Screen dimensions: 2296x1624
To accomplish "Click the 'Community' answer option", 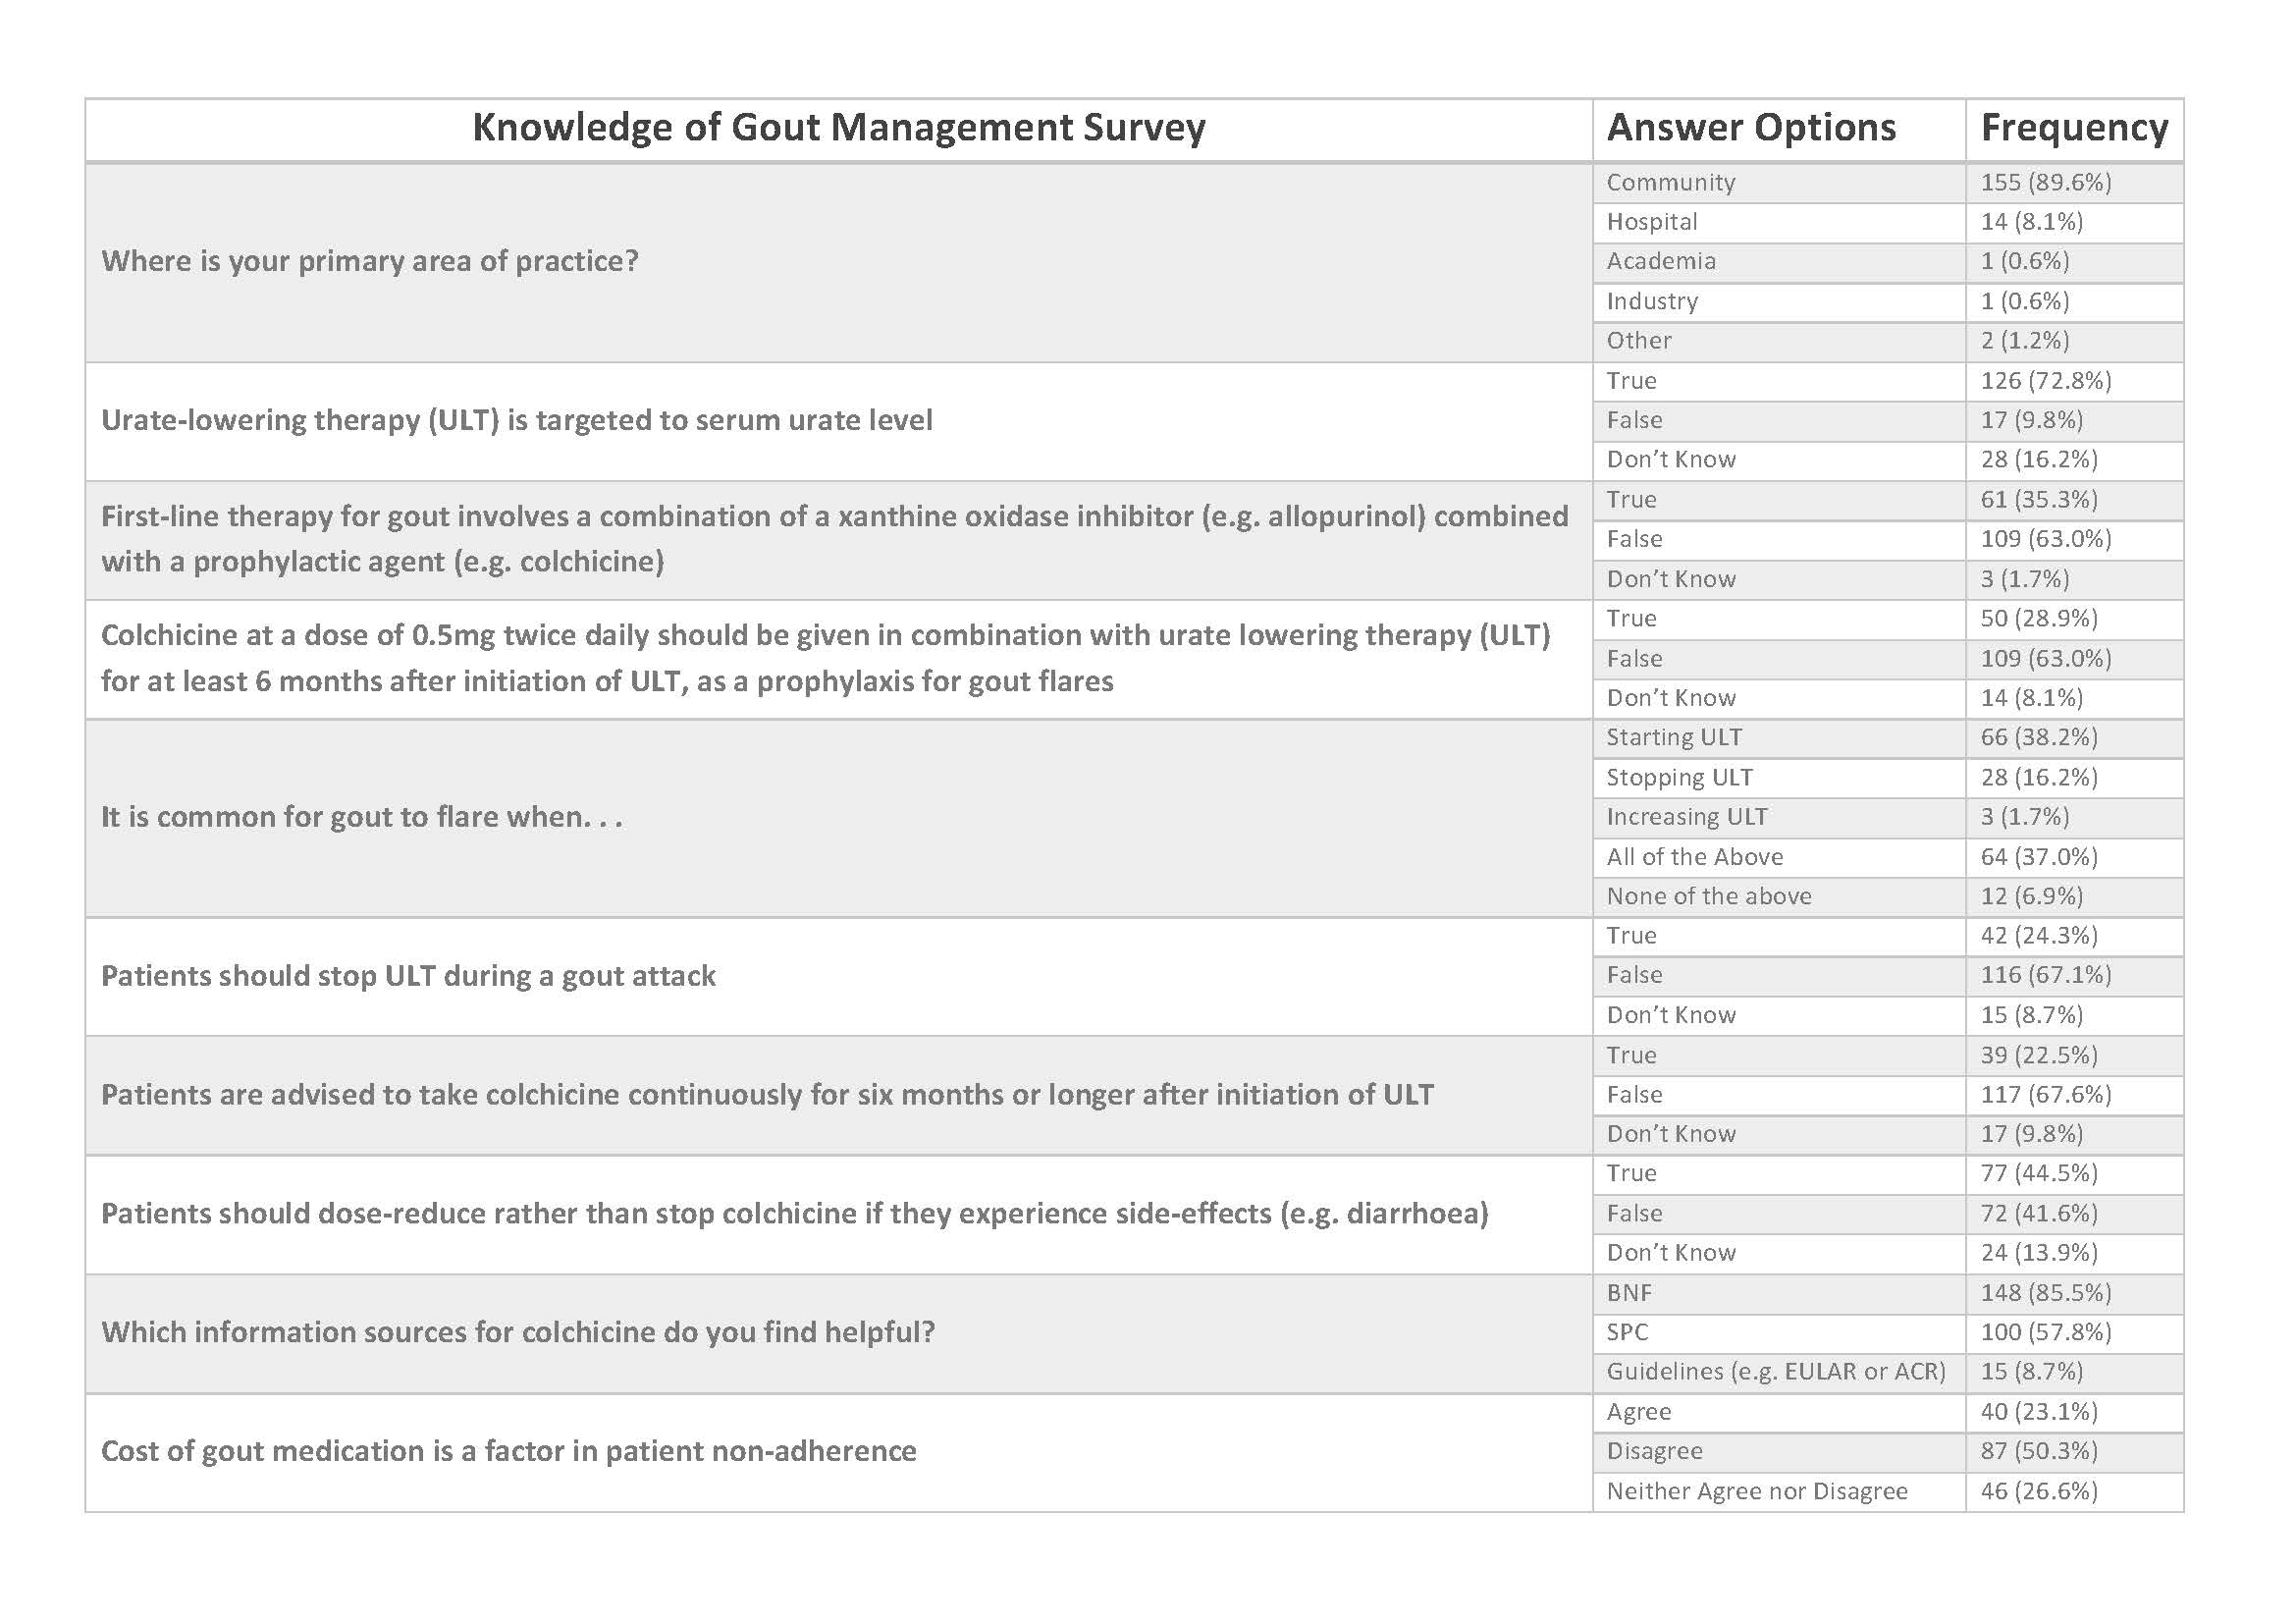I will [1671, 182].
